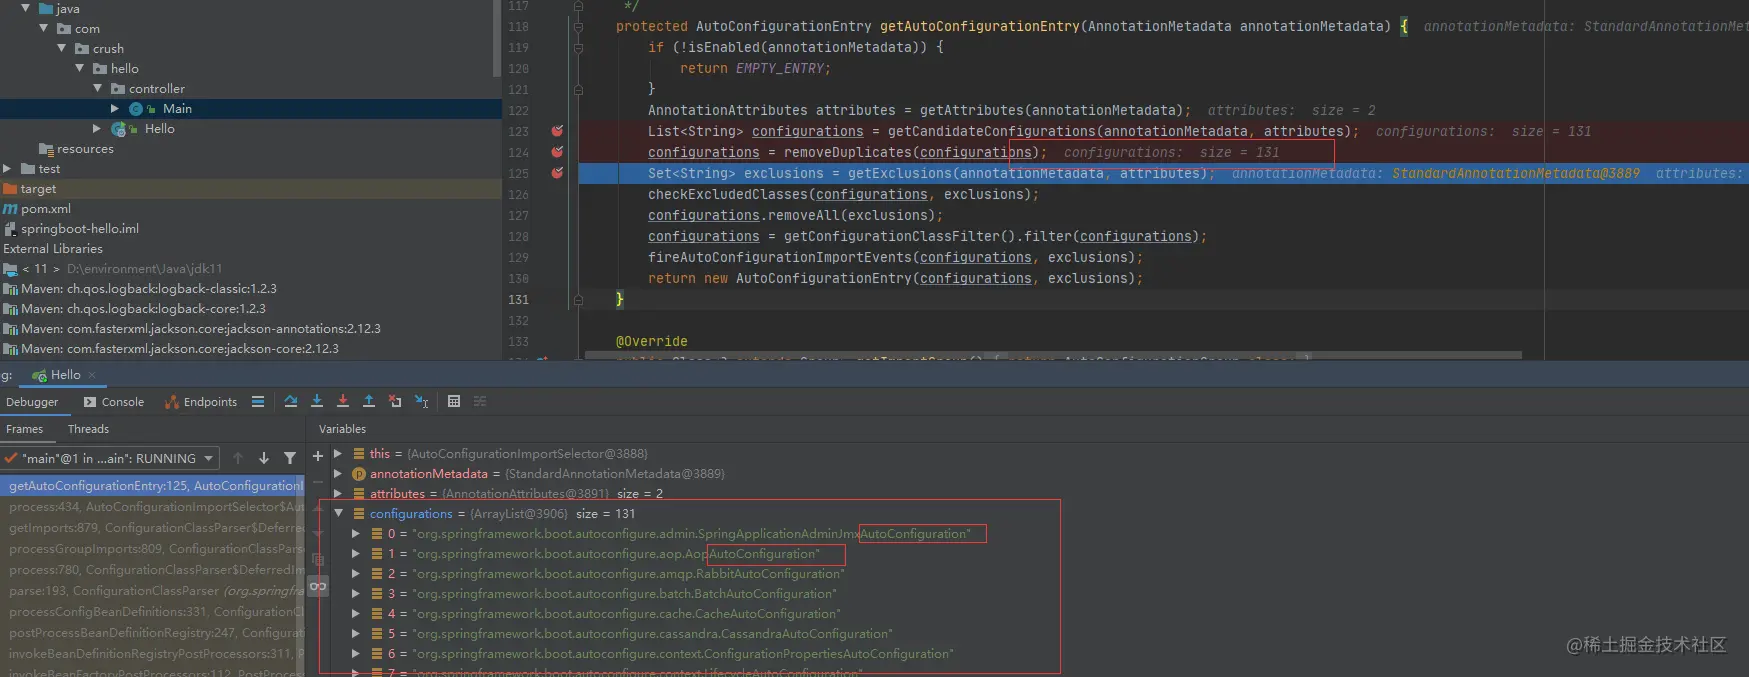Collapse the controller package node
The height and width of the screenshot is (677, 1749).
click(x=97, y=88)
